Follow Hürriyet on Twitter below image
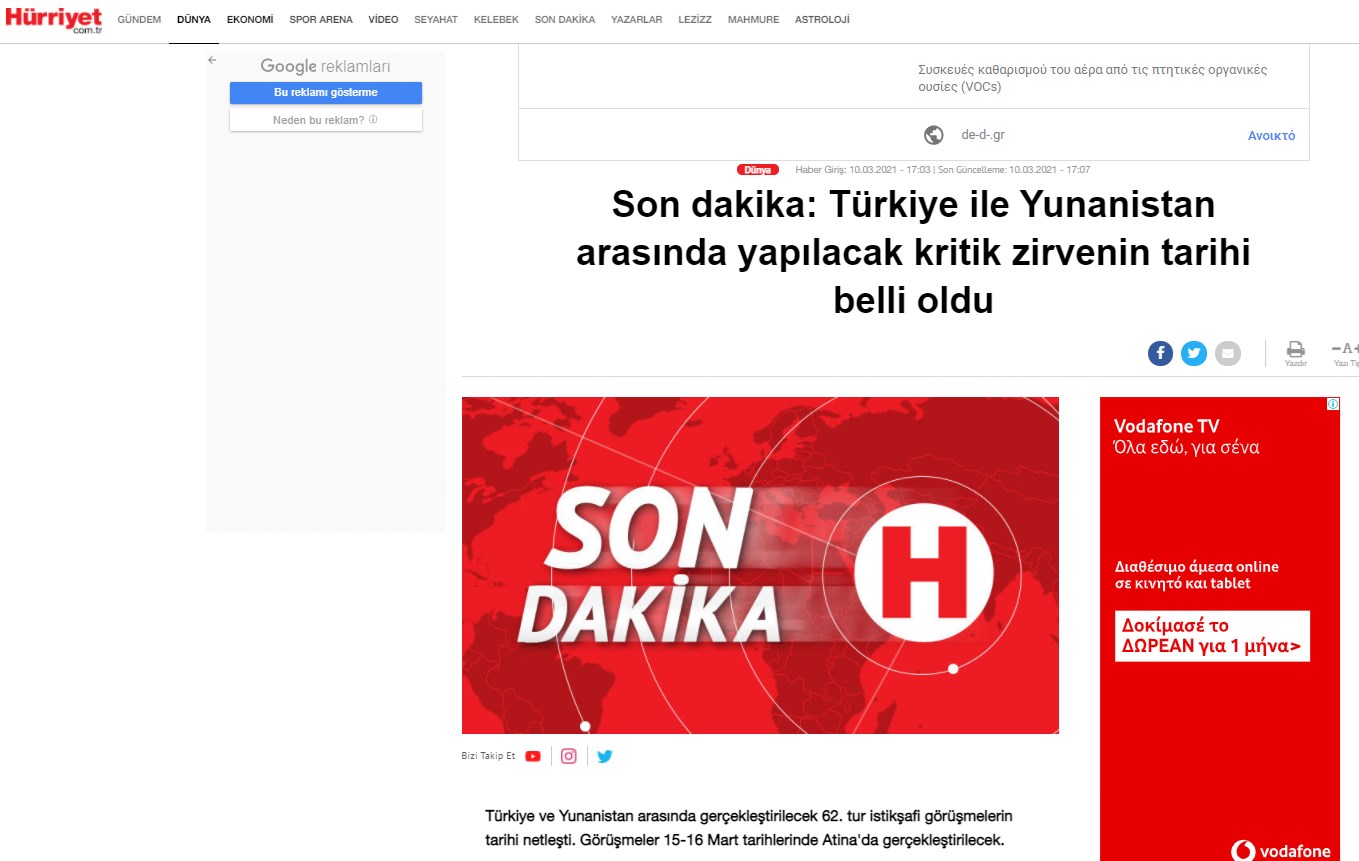Image resolution: width=1359 pixels, height=861 pixels. pyautogui.click(x=604, y=756)
